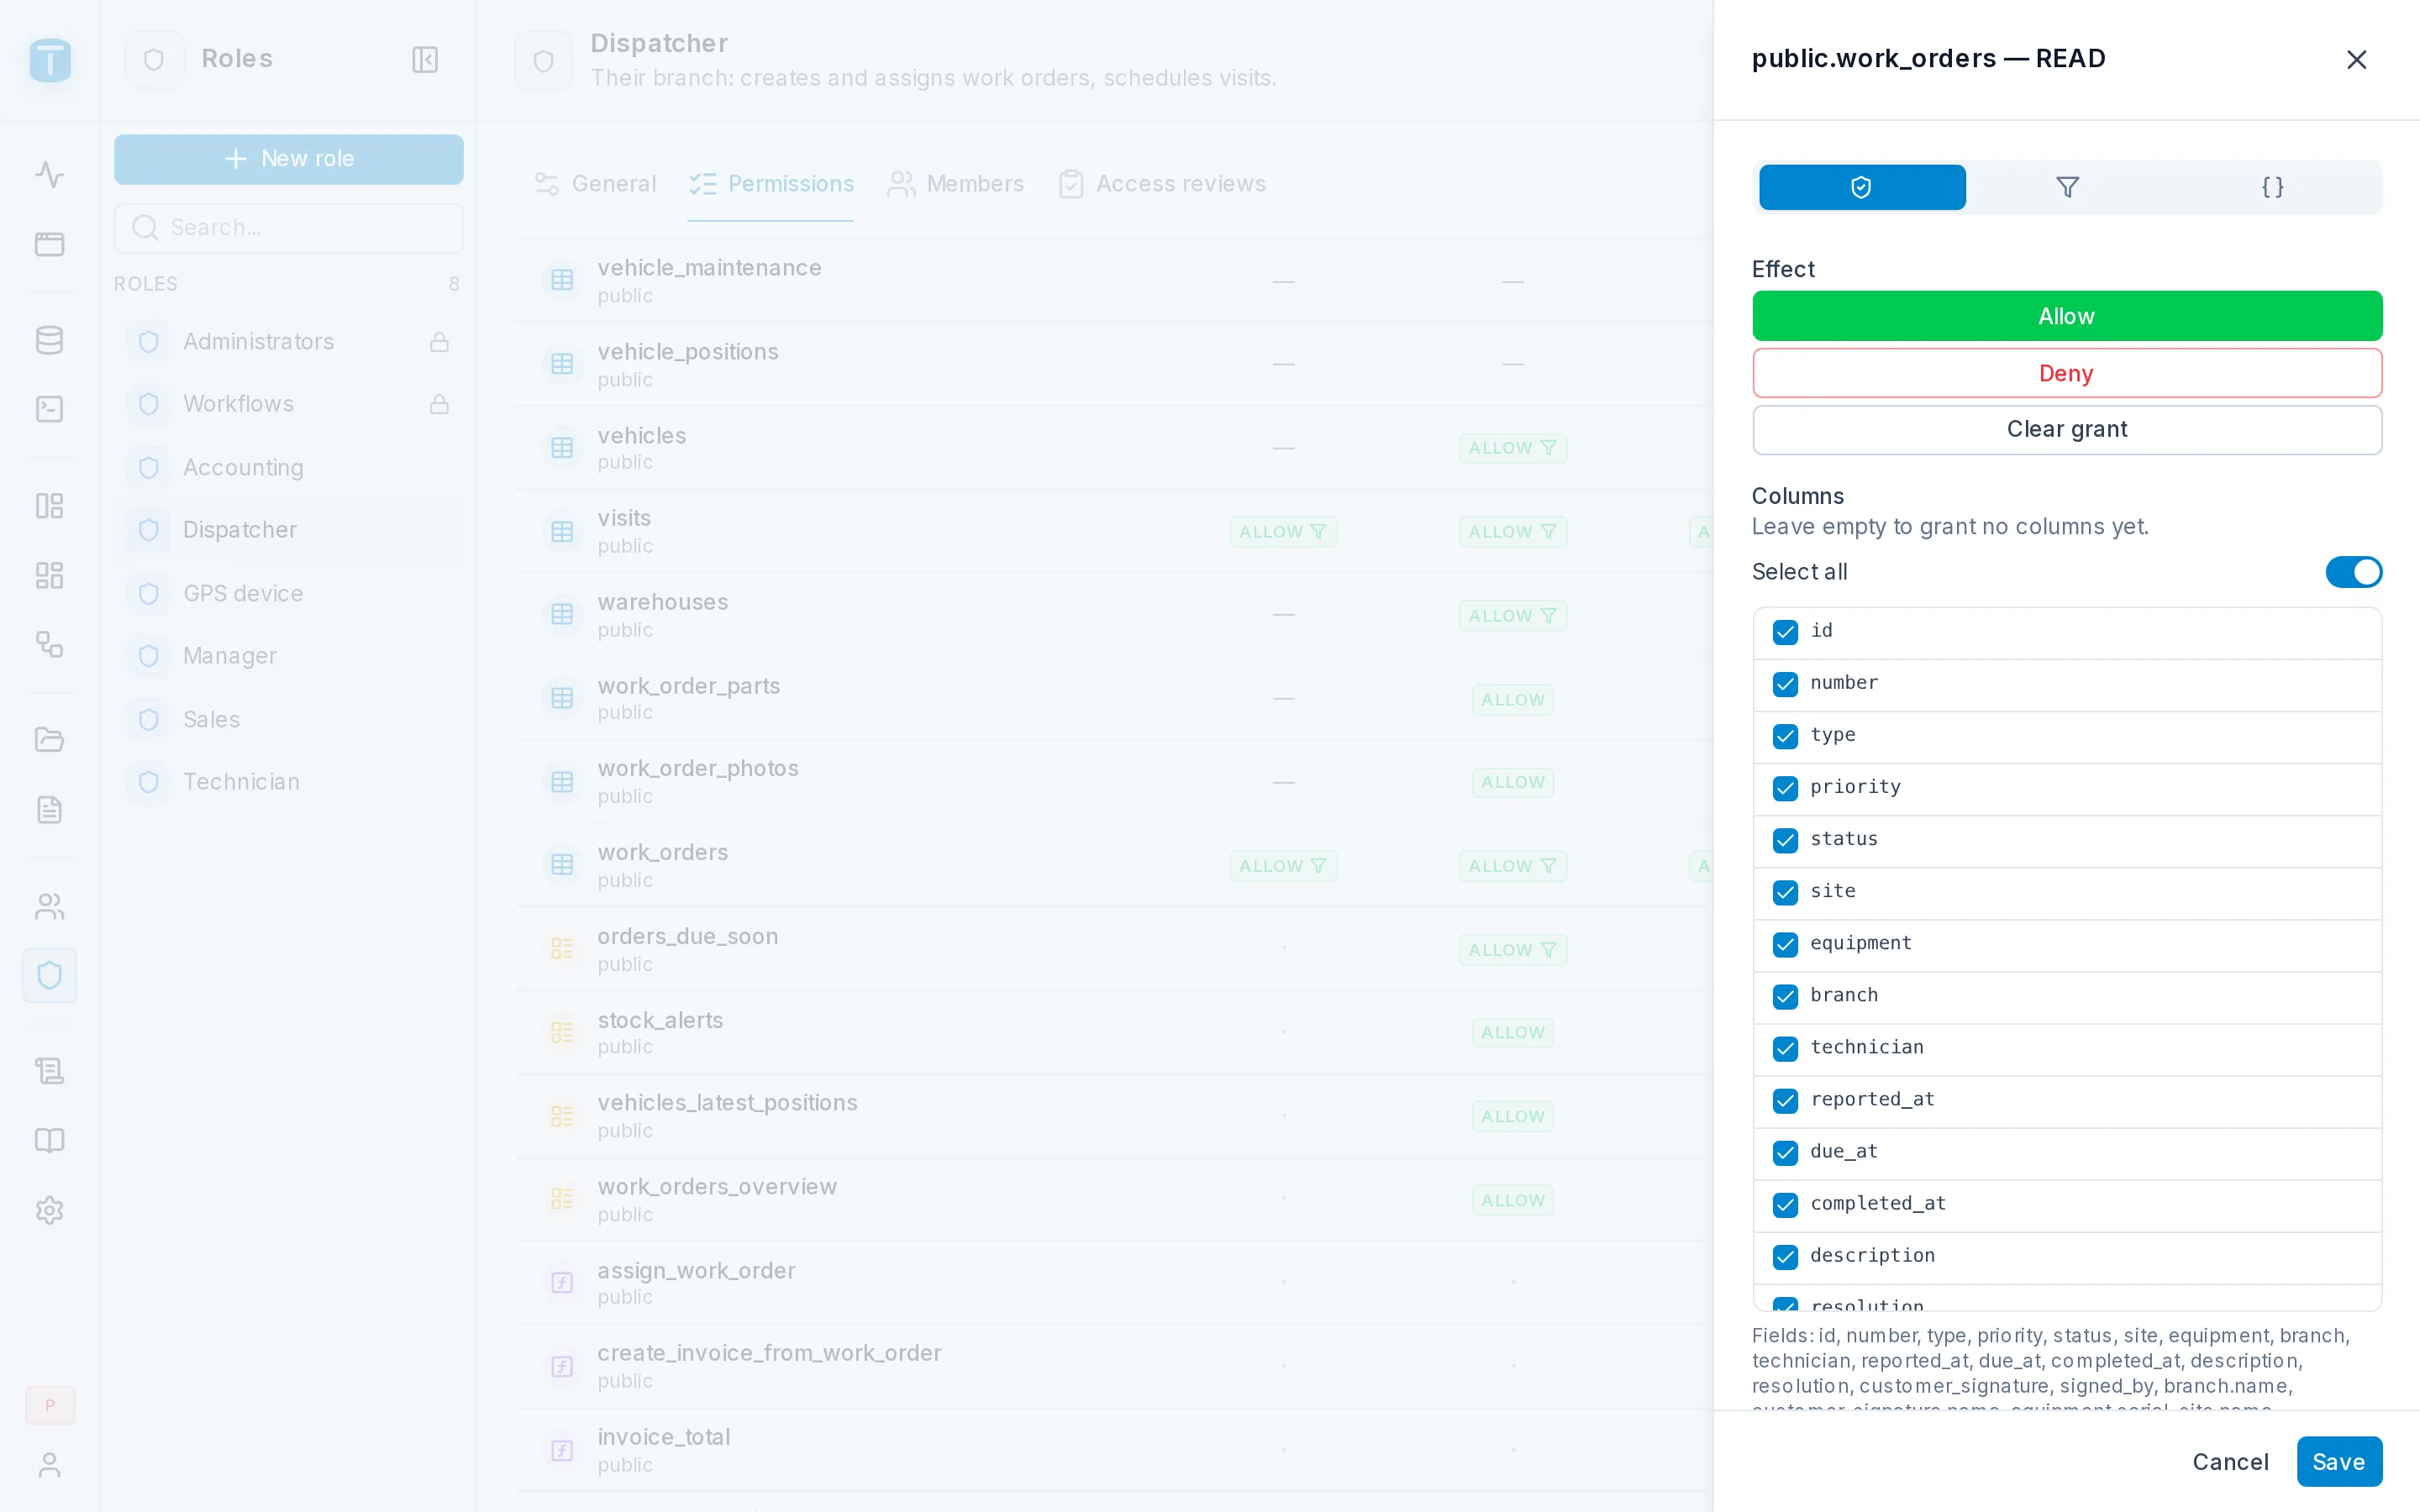Click the app logo icon
The height and width of the screenshot is (1512, 2420).
50,60
